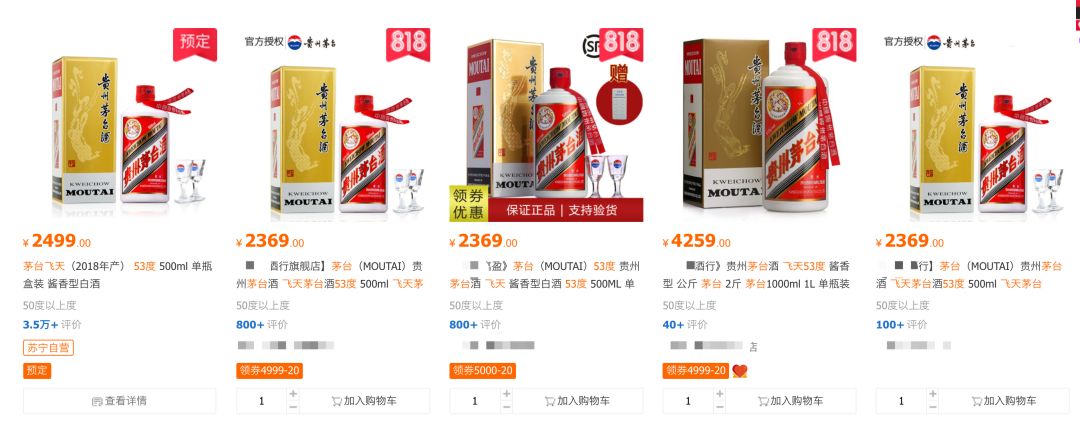Open 3.5万+ 评价 reviews link

point(52,324)
